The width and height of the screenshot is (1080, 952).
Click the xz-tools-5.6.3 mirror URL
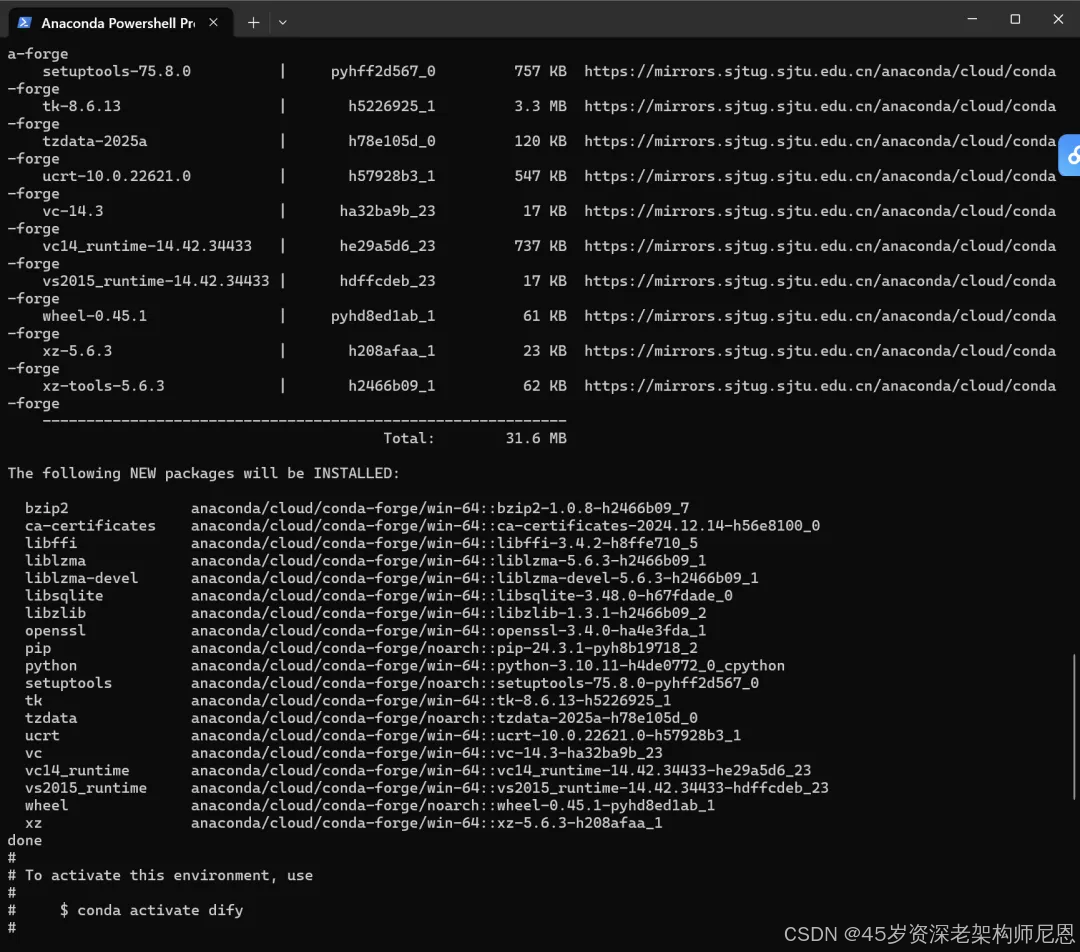(820, 386)
